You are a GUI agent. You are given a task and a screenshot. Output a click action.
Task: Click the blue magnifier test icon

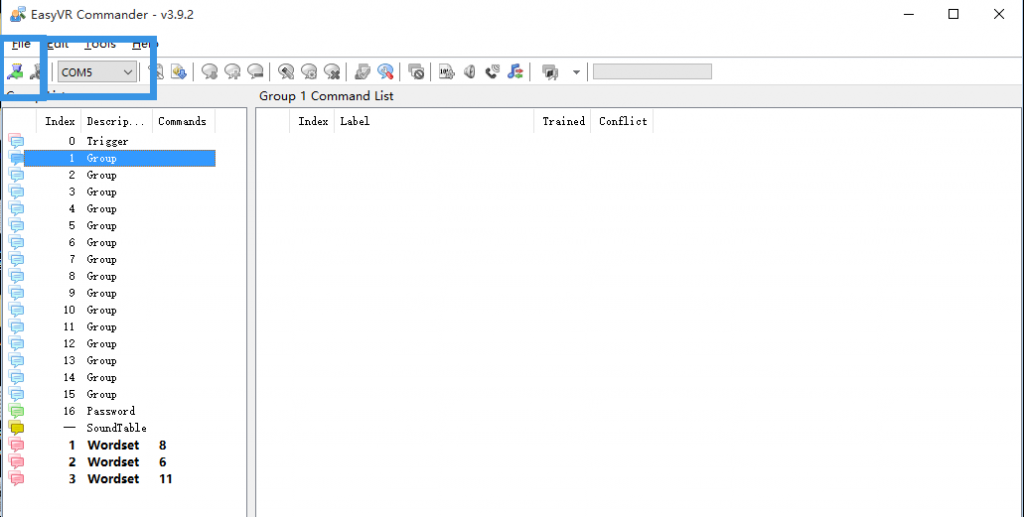[385, 72]
